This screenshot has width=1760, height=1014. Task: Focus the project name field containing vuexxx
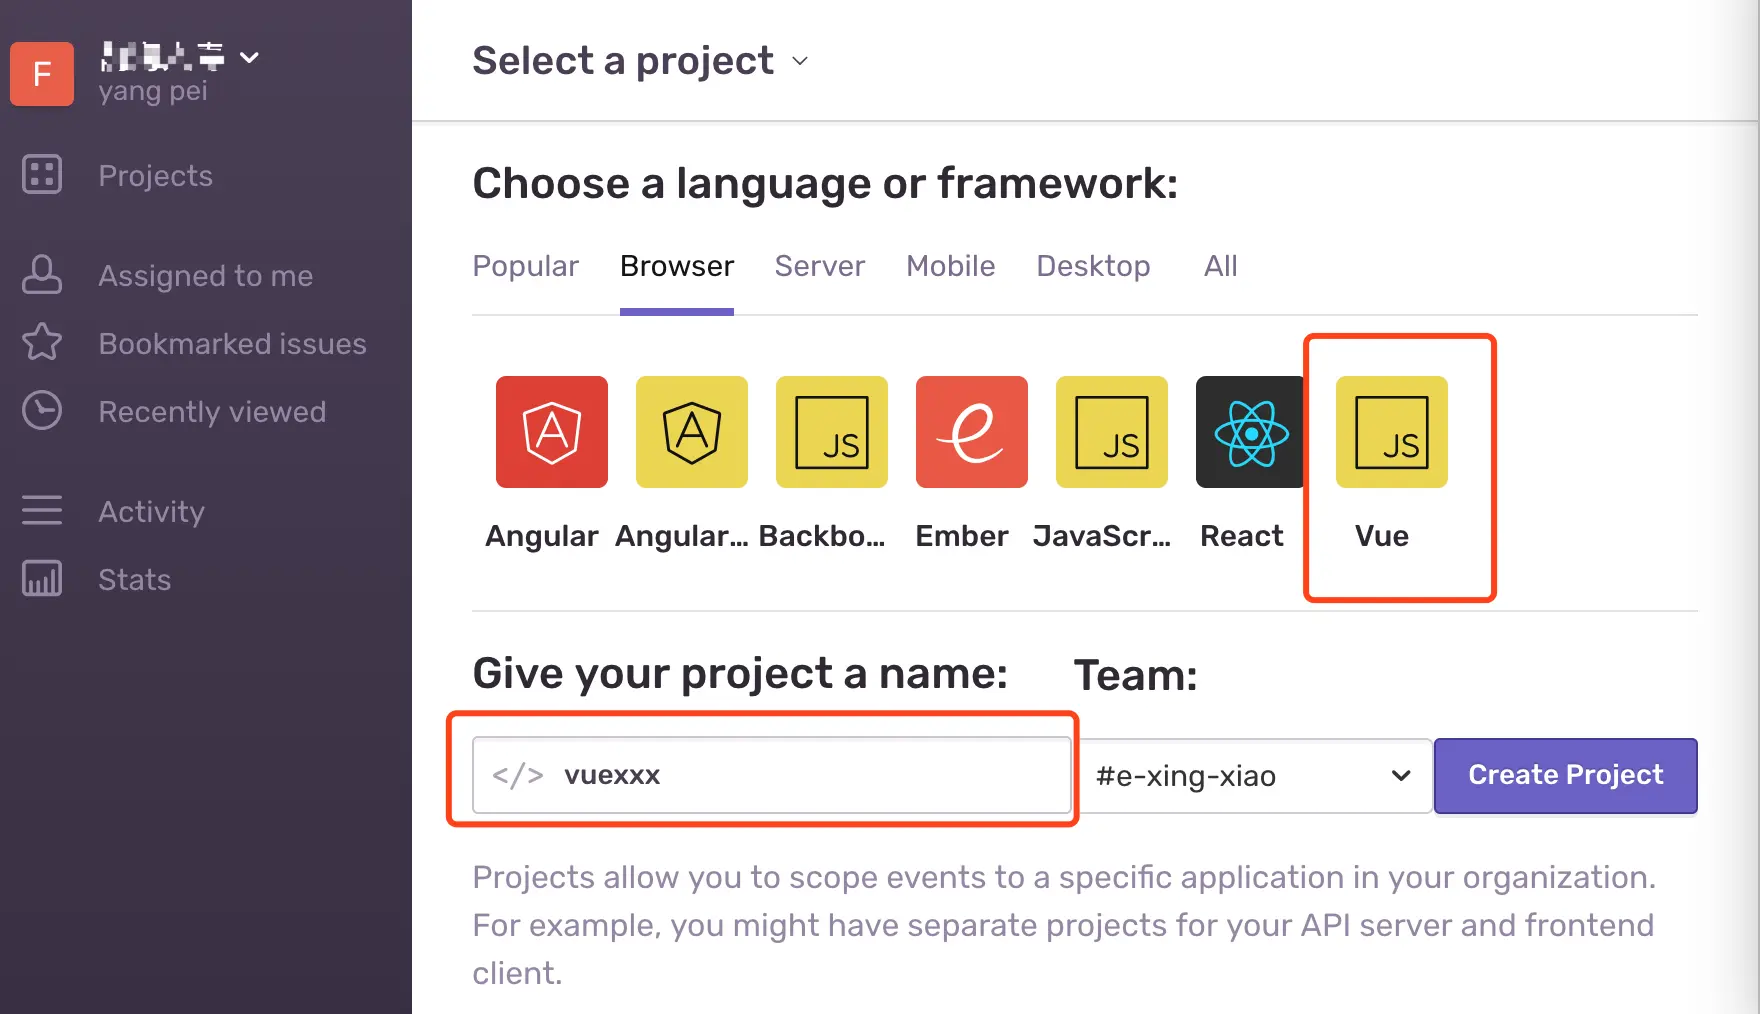[772, 776]
